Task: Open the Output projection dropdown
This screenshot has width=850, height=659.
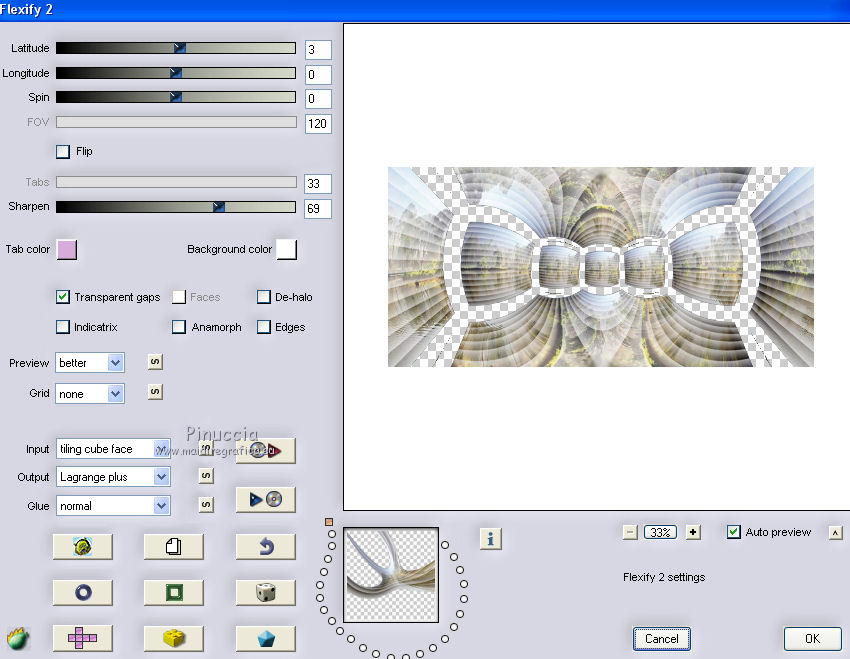Action: (113, 477)
